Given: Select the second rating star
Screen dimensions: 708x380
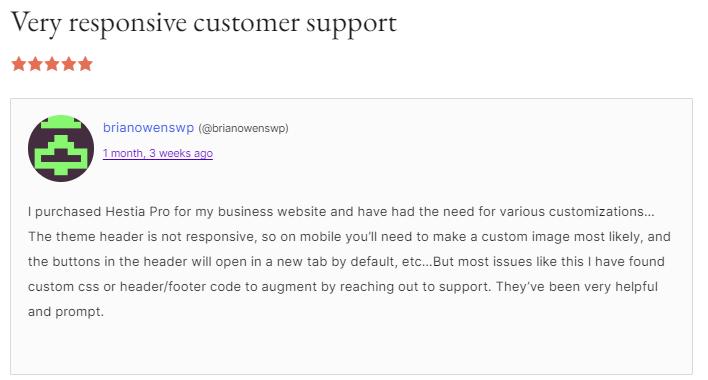Looking at the screenshot, I should pos(35,64).
